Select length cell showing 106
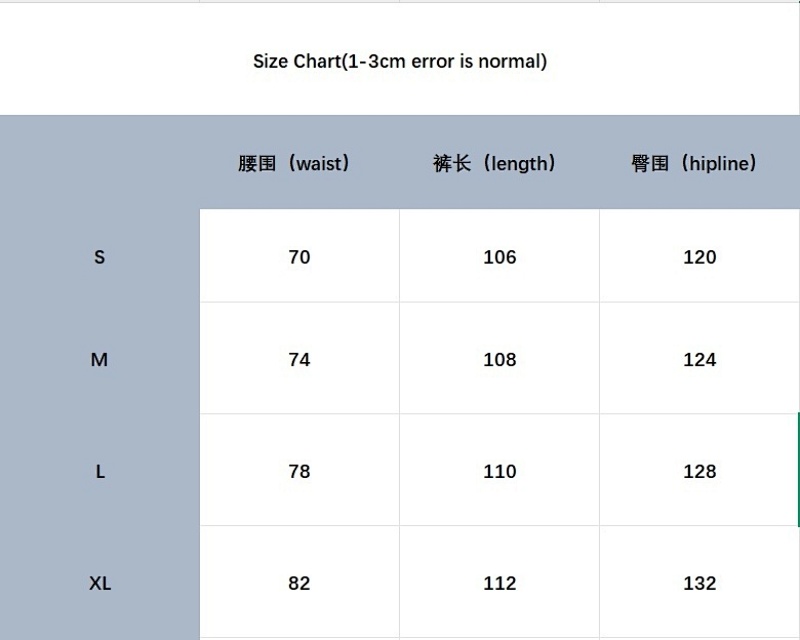 point(499,256)
